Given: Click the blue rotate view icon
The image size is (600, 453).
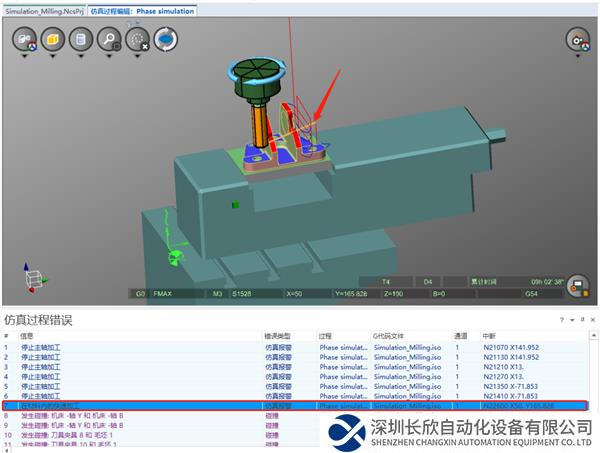Looking at the screenshot, I should [x=166, y=40].
